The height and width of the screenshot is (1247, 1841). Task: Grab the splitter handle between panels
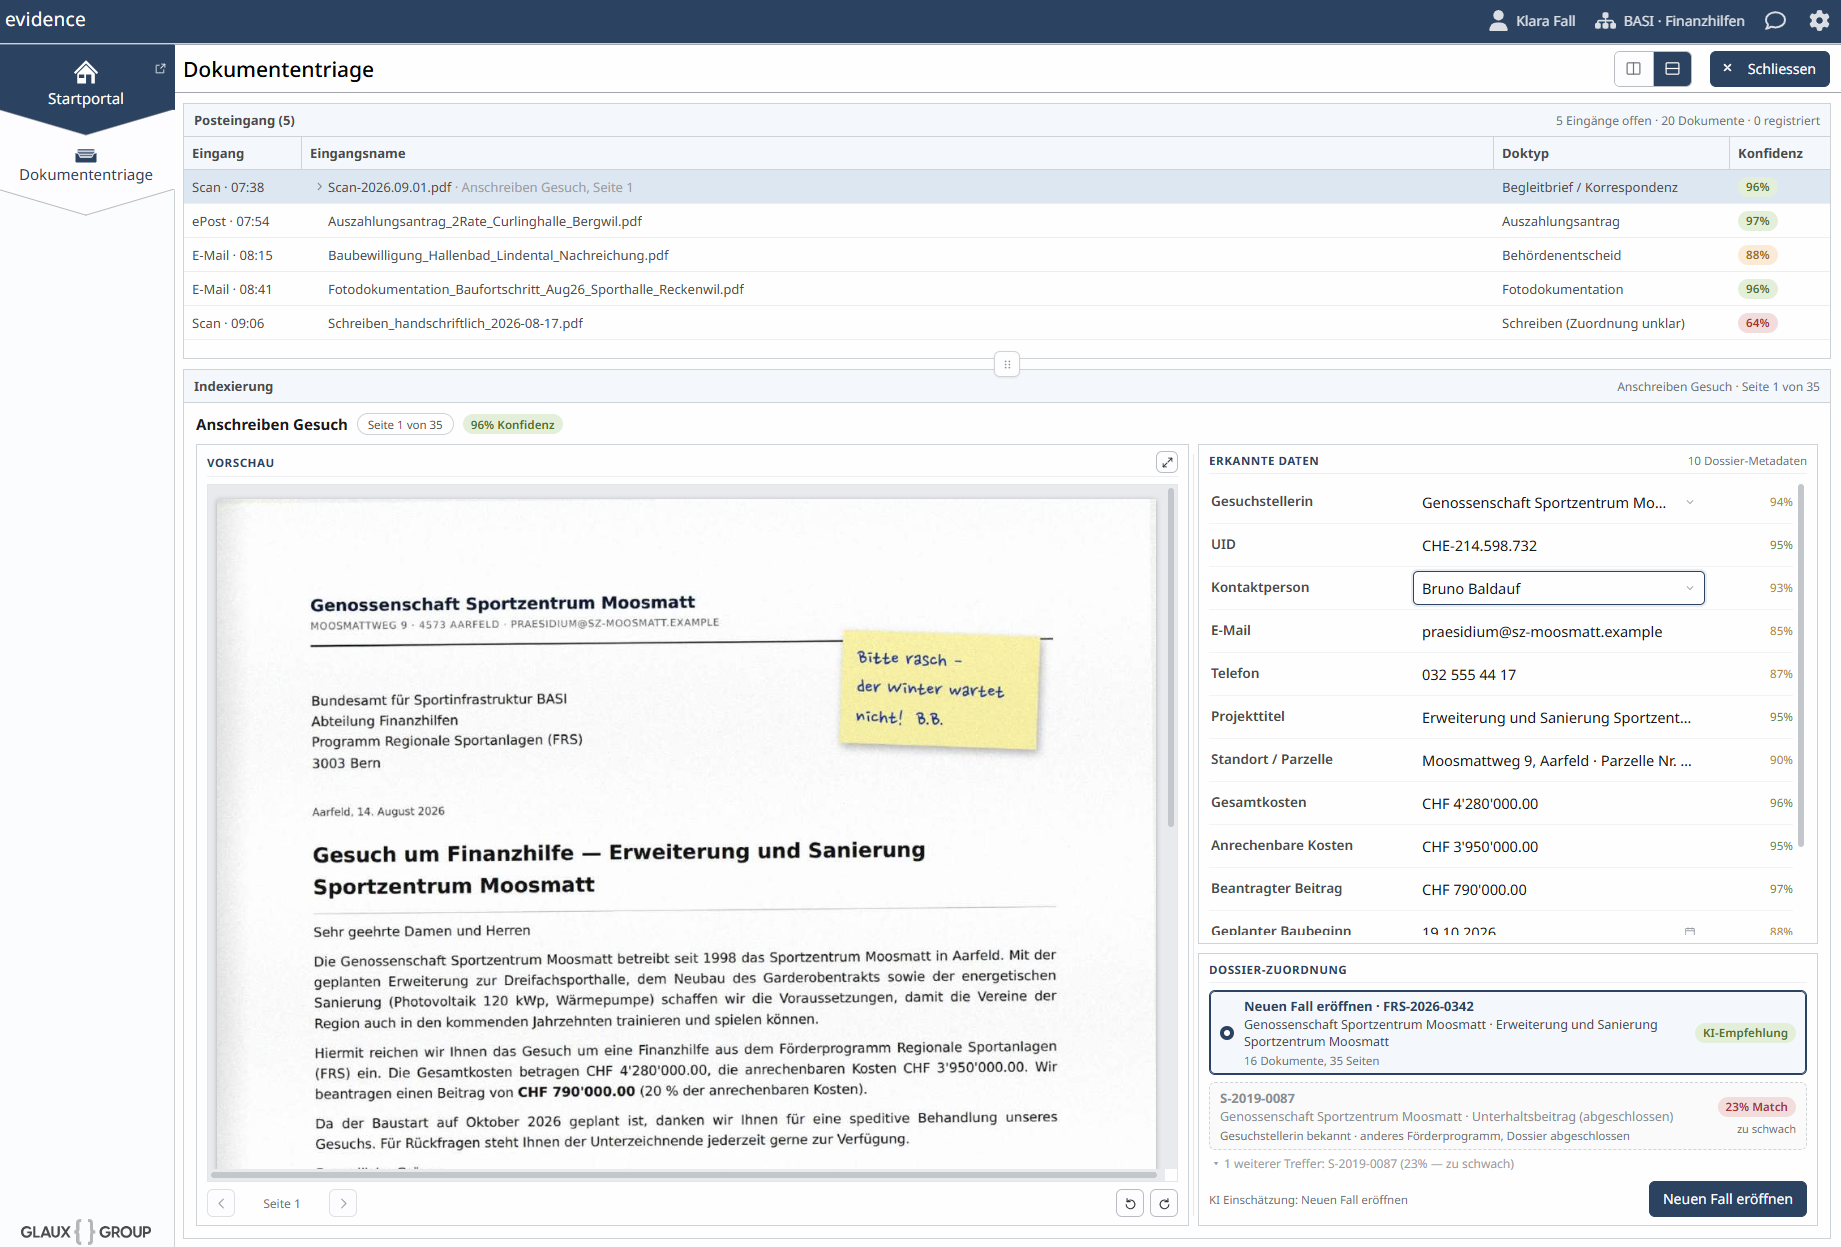pyautogui.click(x=1007, y=364)
